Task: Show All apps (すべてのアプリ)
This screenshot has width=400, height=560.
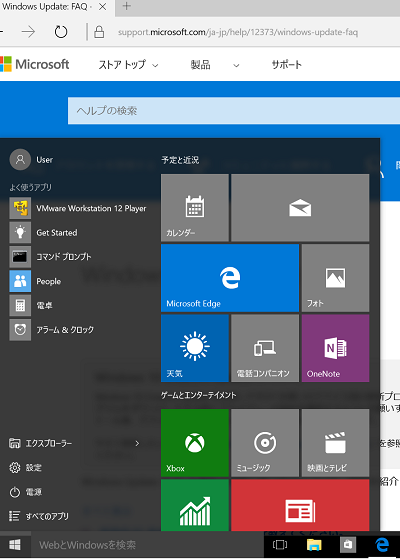Action: tap(39, 516)
